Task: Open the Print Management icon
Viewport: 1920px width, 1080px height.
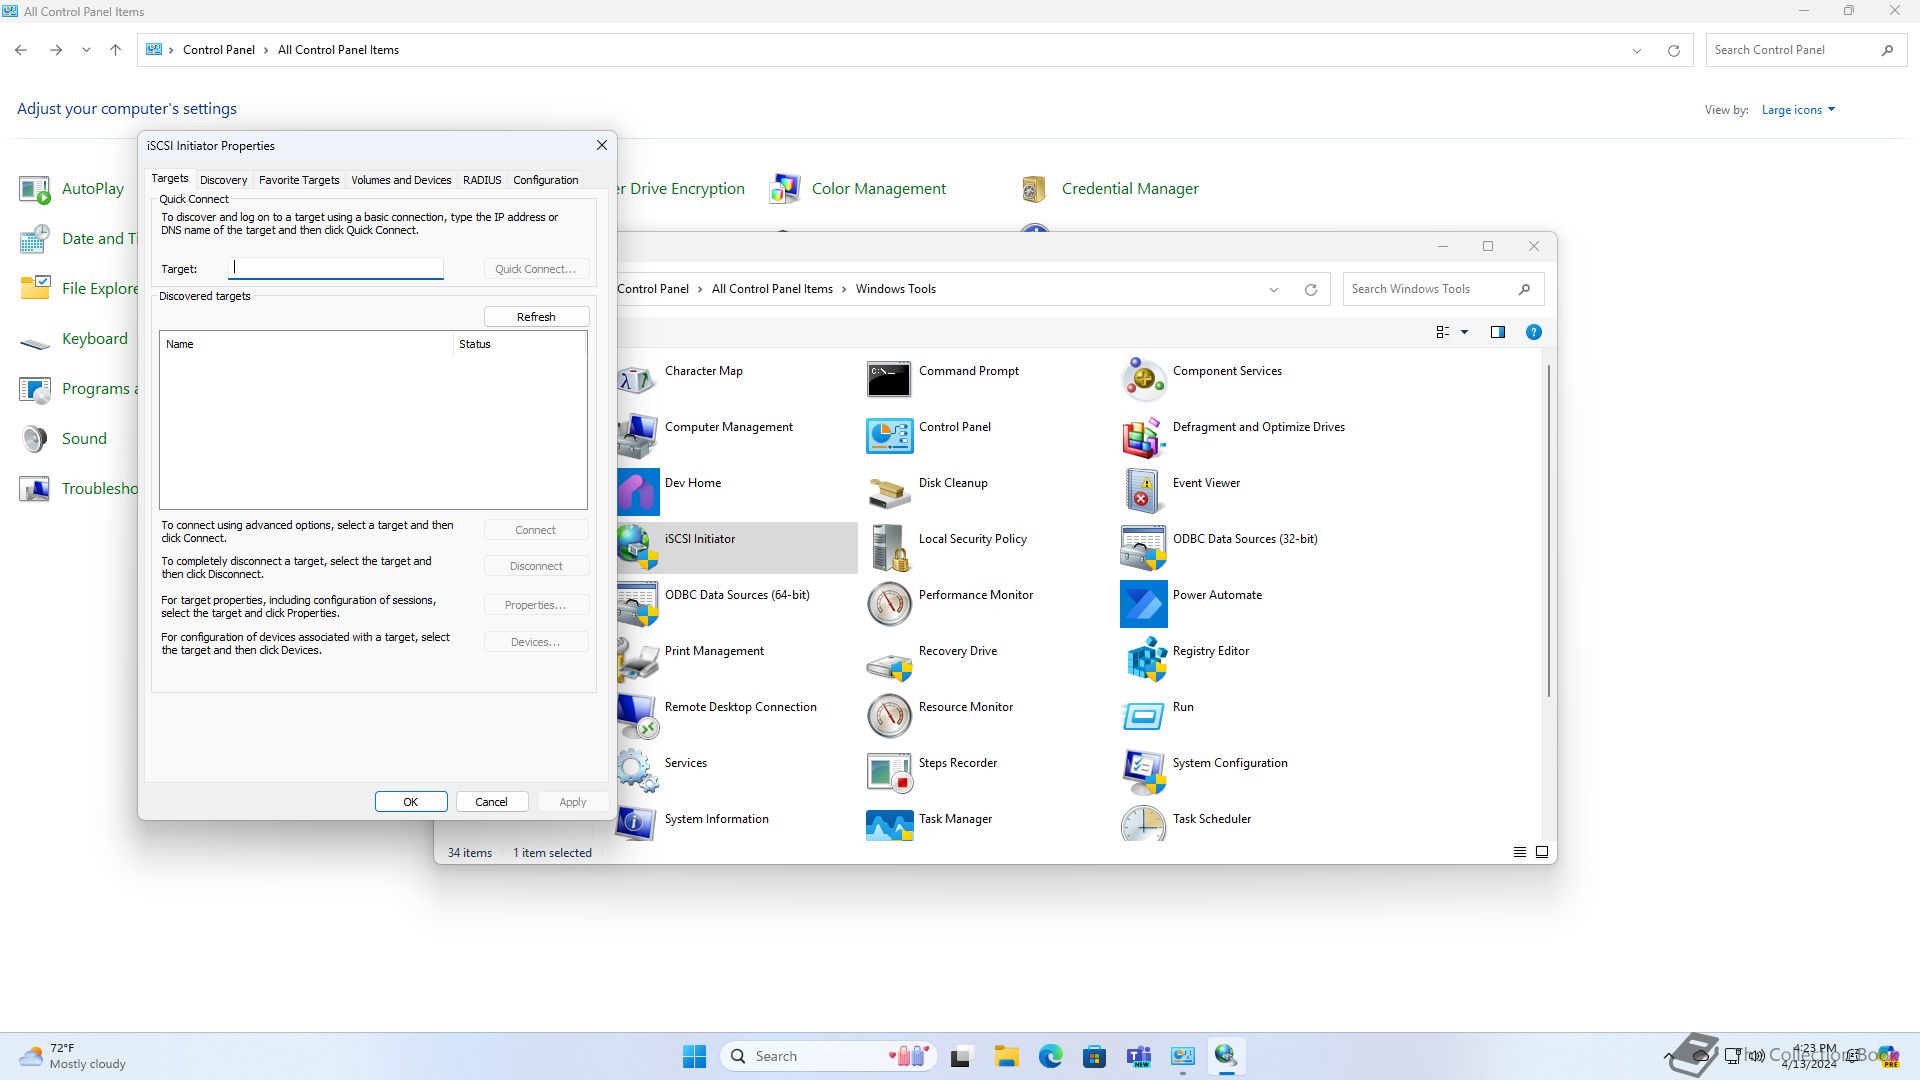Action: [x=637, y=659]
